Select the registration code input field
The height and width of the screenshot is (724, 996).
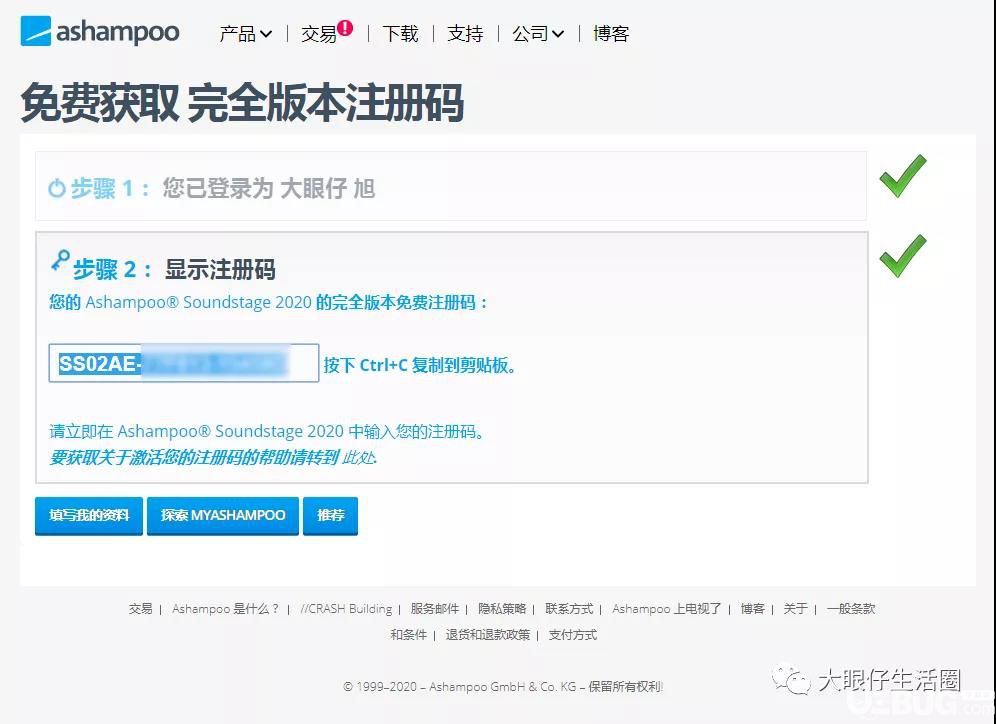coord(184,363)
